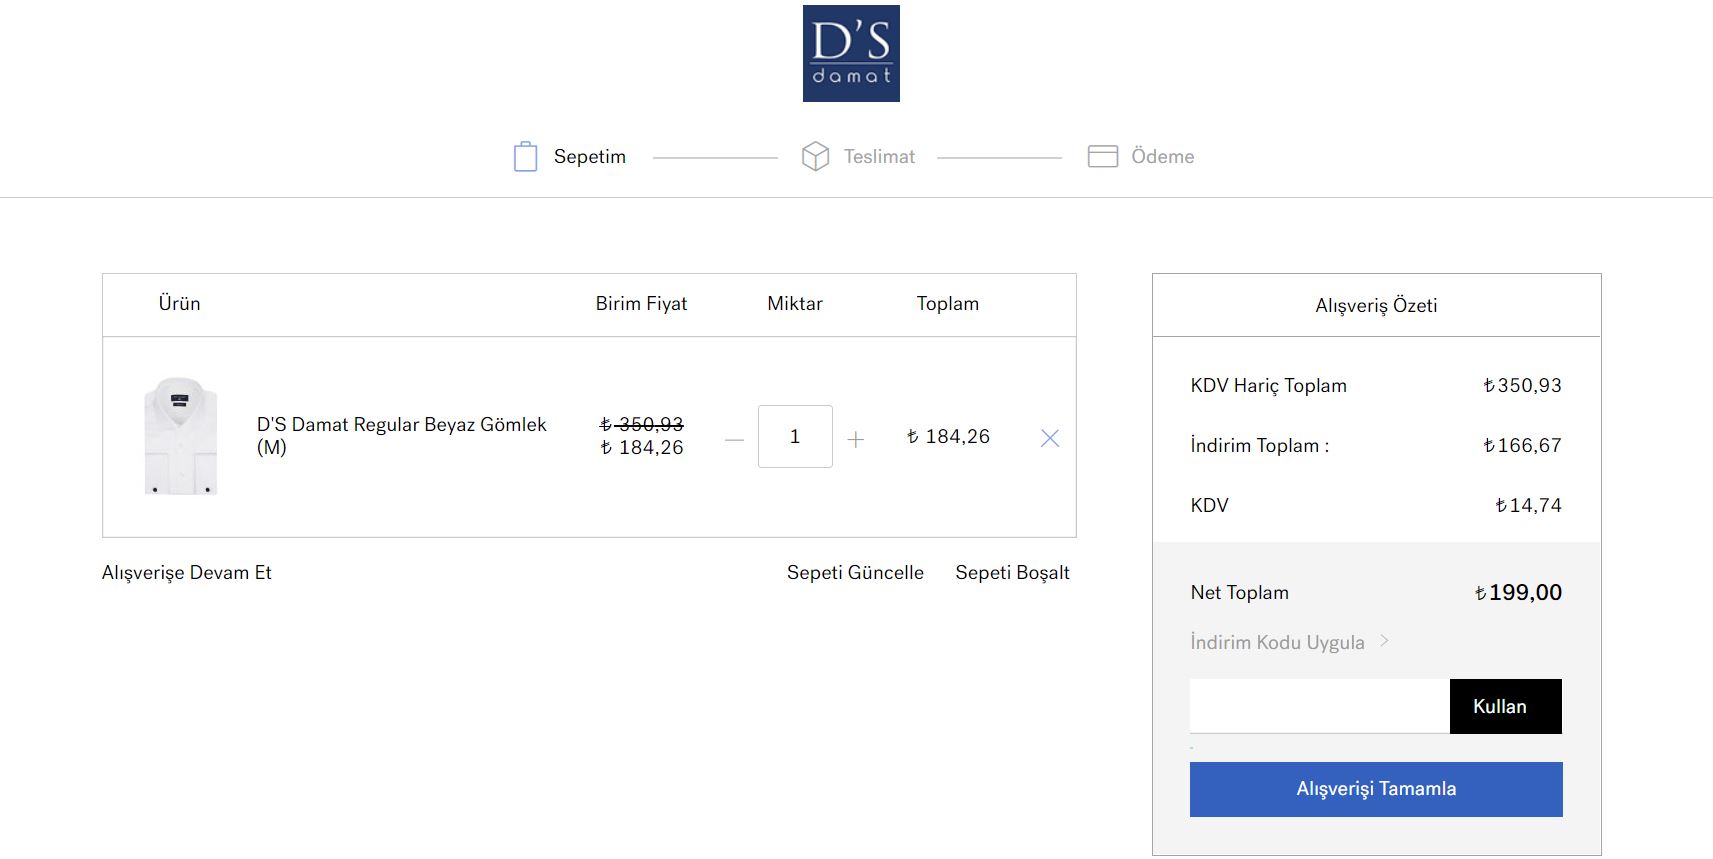1713x859 pixels.
Task: Click Sepeti Güncelle link
Action: coord(855,573)
